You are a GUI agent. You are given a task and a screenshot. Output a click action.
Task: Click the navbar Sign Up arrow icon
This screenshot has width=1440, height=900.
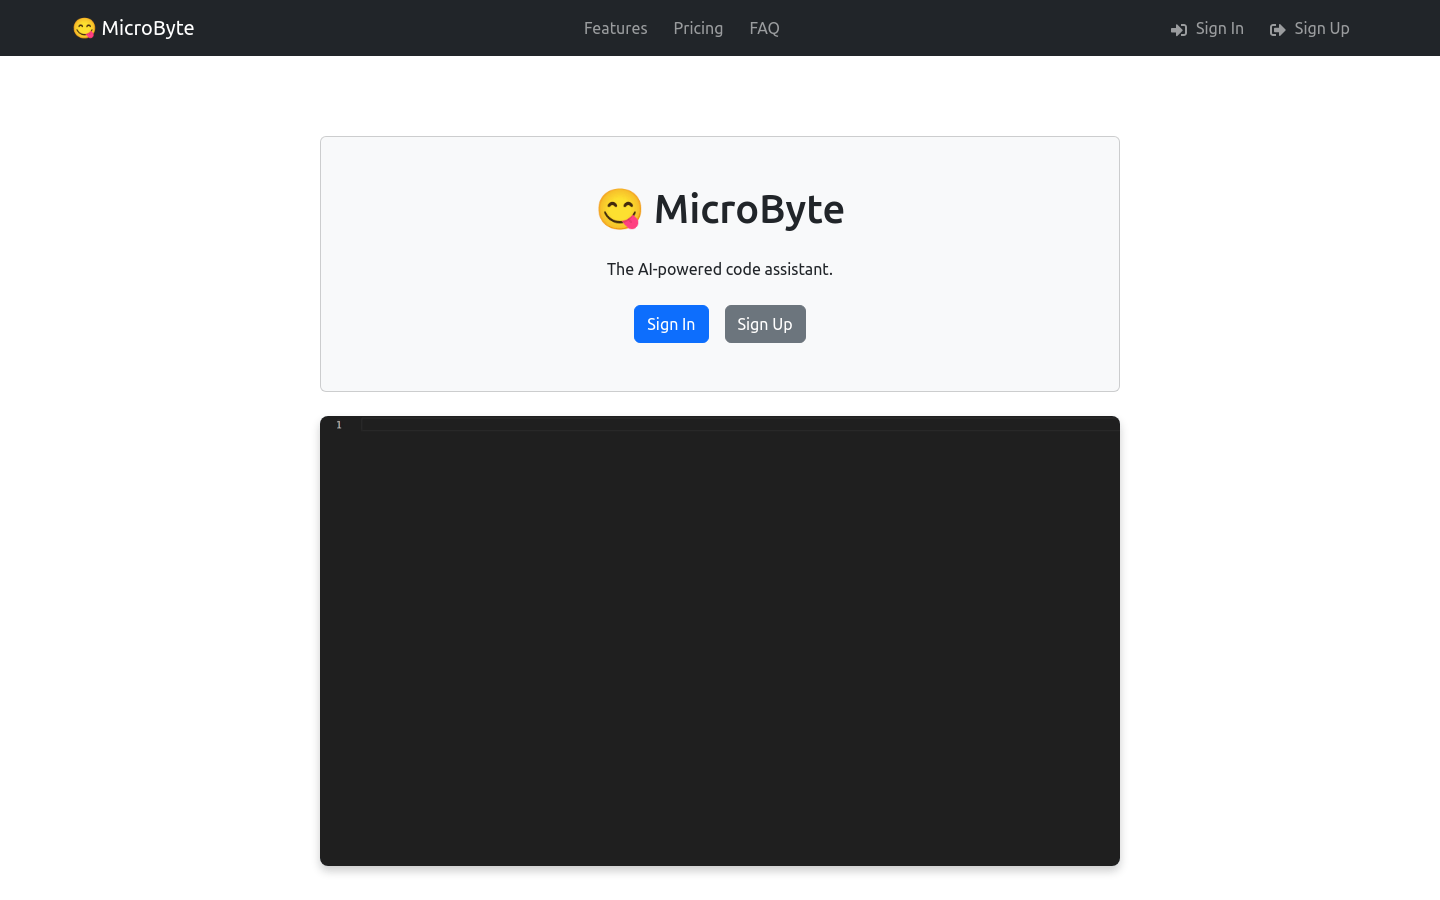1278,30
